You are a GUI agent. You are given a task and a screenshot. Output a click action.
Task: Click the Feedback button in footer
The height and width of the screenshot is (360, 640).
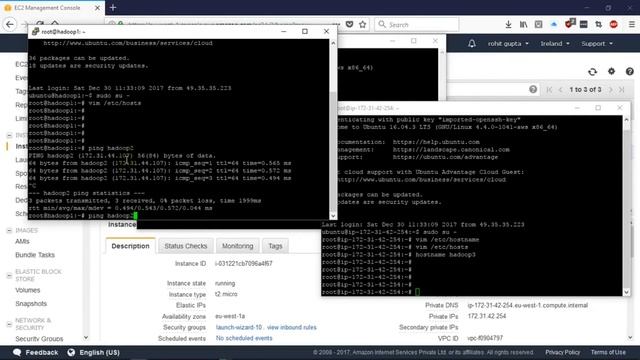tap(36, 352)
